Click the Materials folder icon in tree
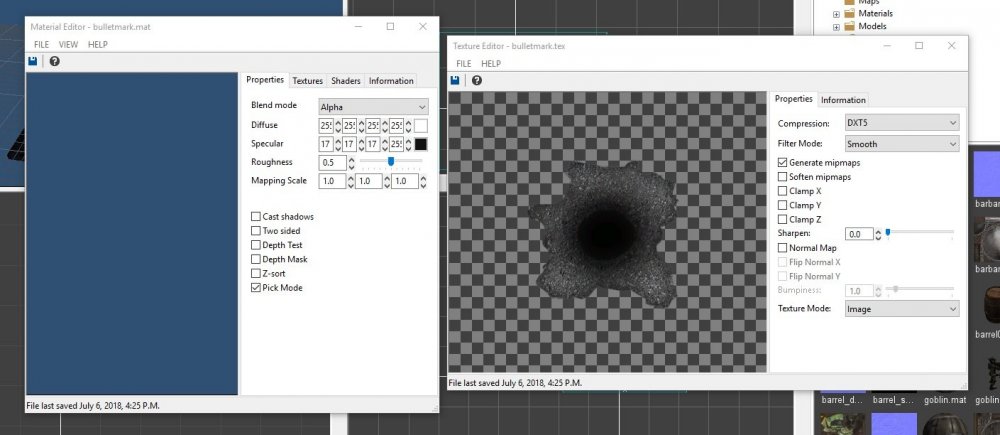Viewport: 1000px width, 435px height. tap(850, 14)
